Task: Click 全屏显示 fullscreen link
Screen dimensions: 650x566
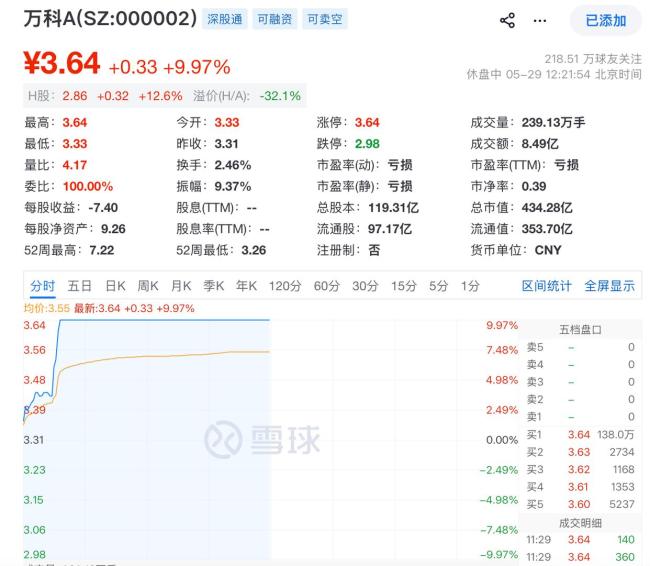Action: [x=609, y=286]
